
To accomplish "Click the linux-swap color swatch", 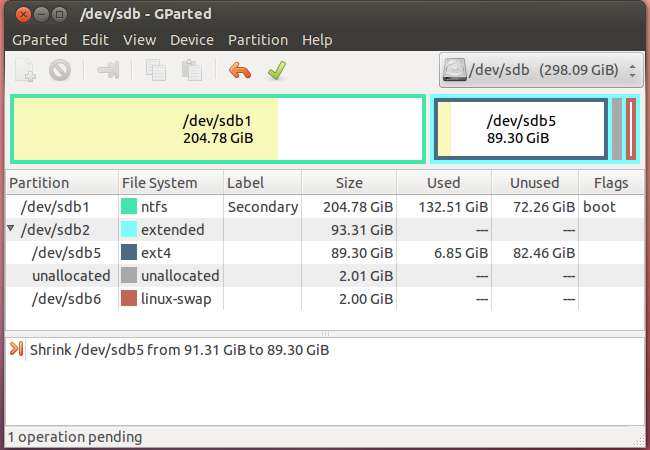I will pos(129,299).
